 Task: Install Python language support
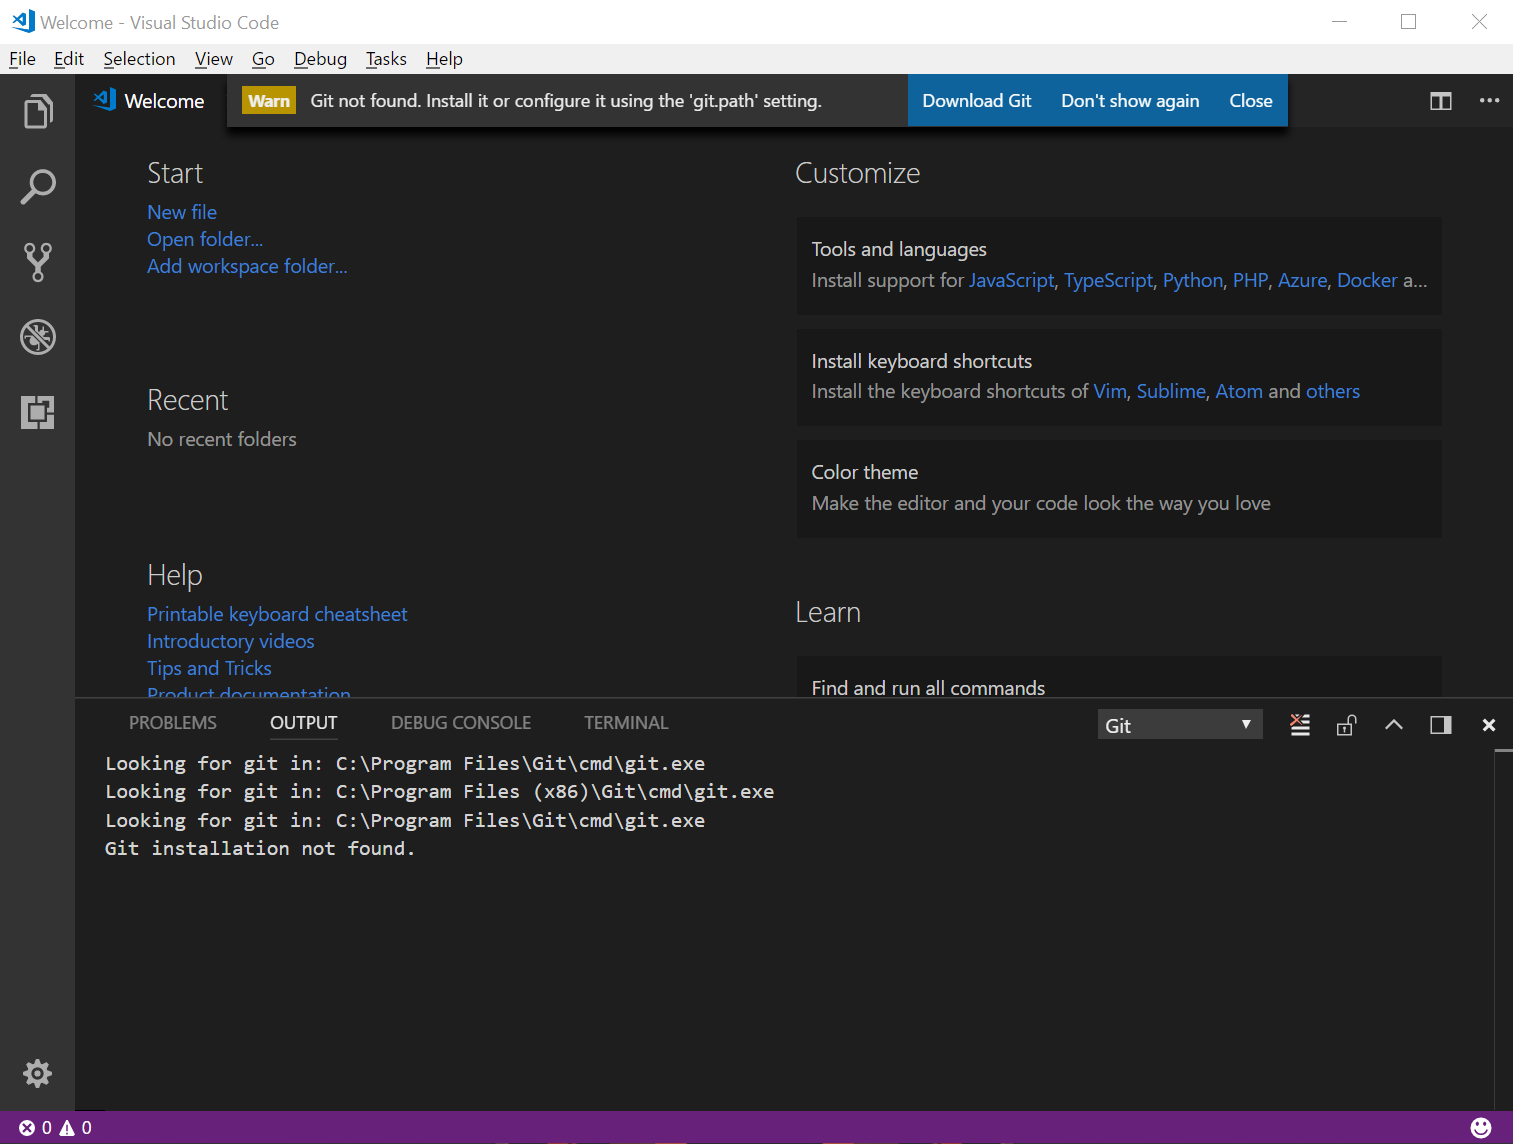[1193, 280]
